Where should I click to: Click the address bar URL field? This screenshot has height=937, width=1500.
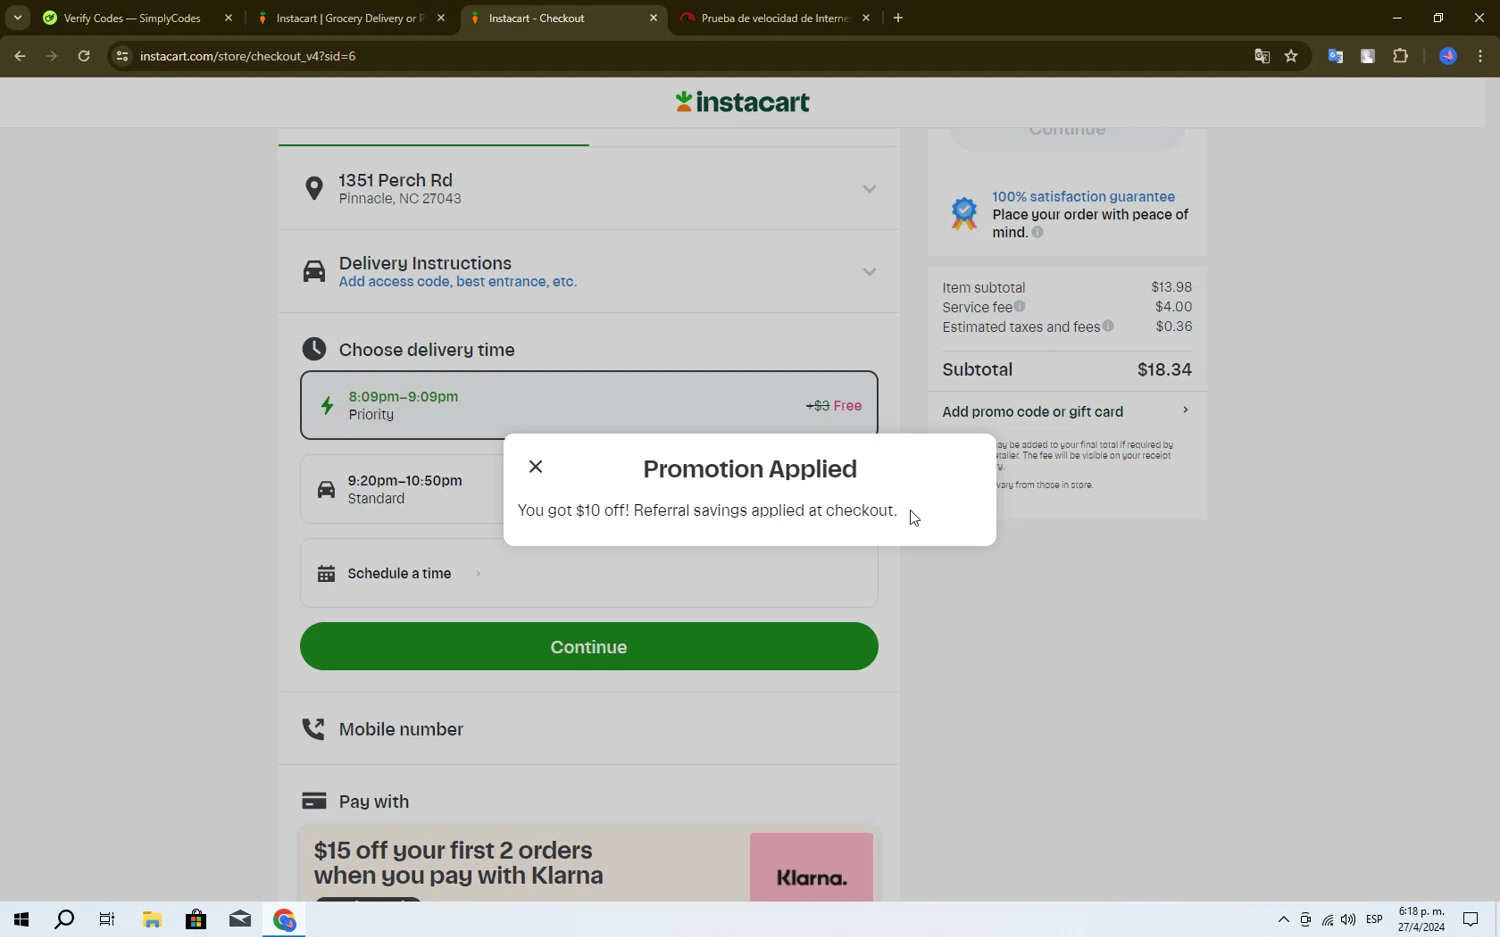690,56
